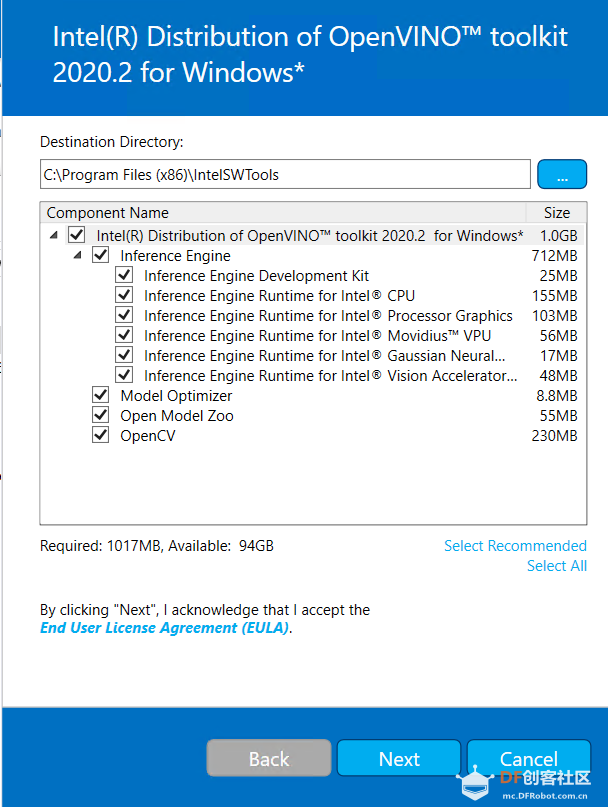Uncheck the OpenVINO toolkit 2020.2 root checkbox

coord(77,235)
